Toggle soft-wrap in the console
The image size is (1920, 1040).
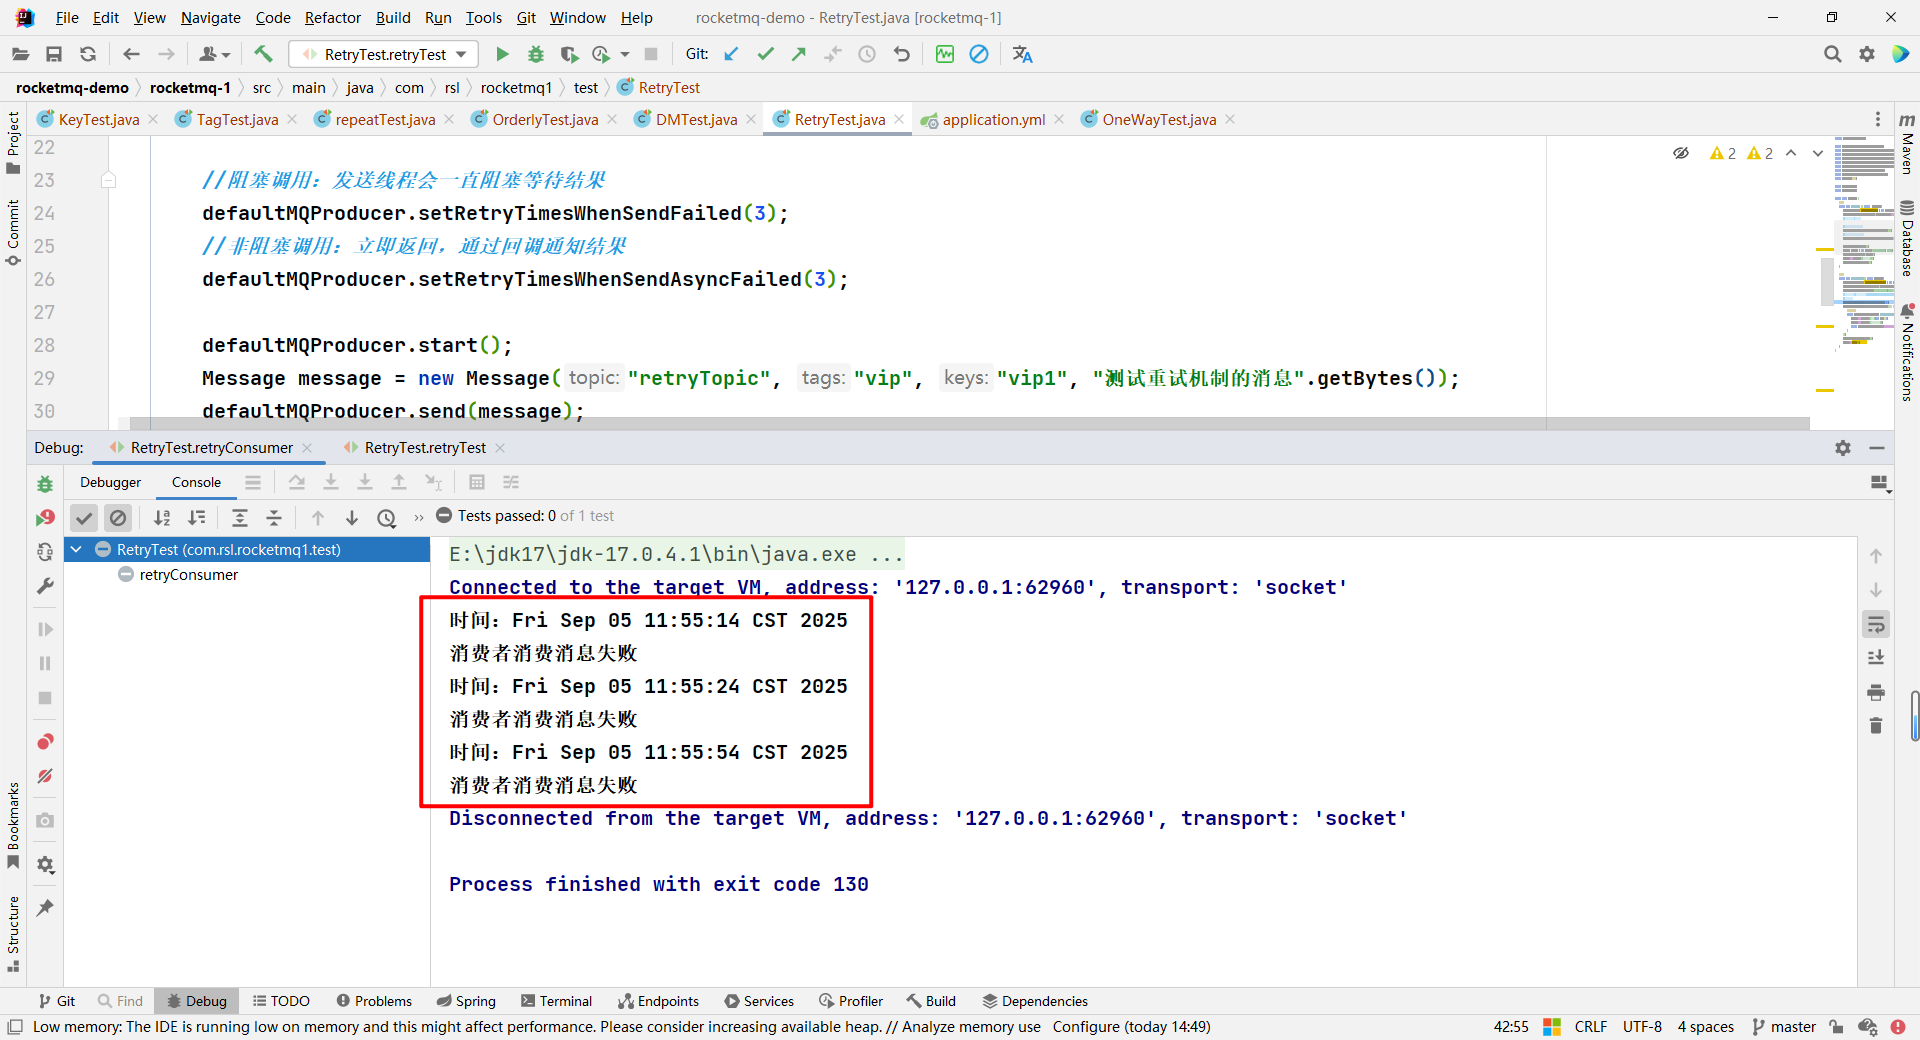[x=1876, y=624]
